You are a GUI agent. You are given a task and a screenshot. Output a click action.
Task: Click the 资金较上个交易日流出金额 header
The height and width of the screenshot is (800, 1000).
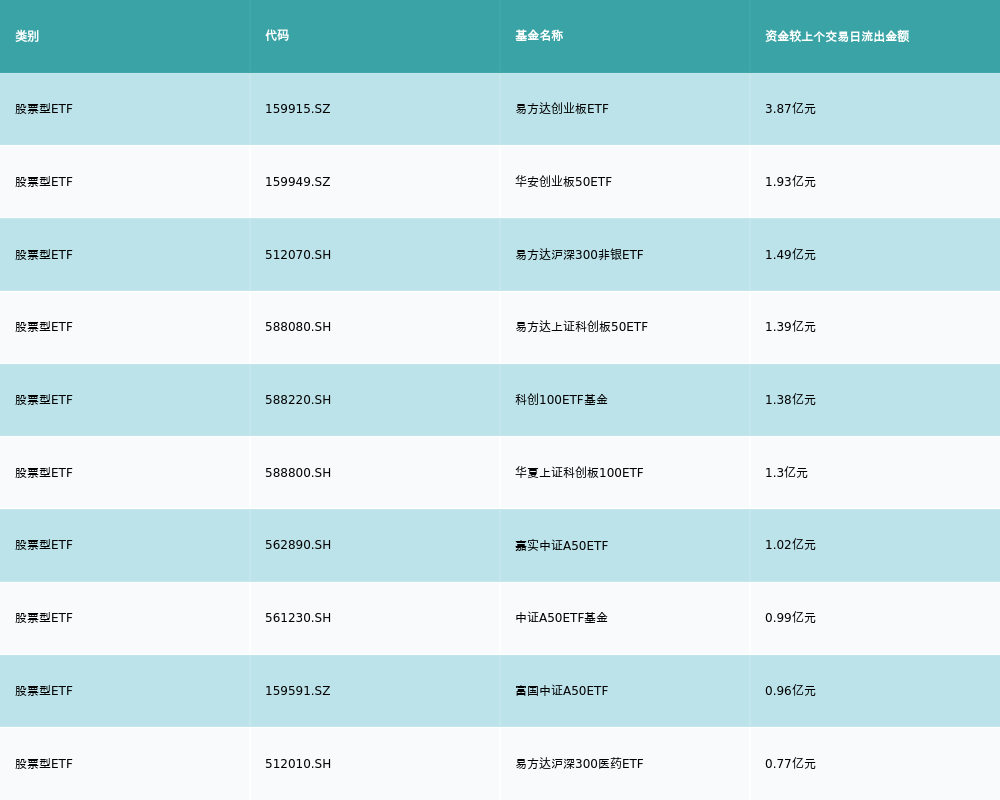pyautogui.click(x=837, y=36)
